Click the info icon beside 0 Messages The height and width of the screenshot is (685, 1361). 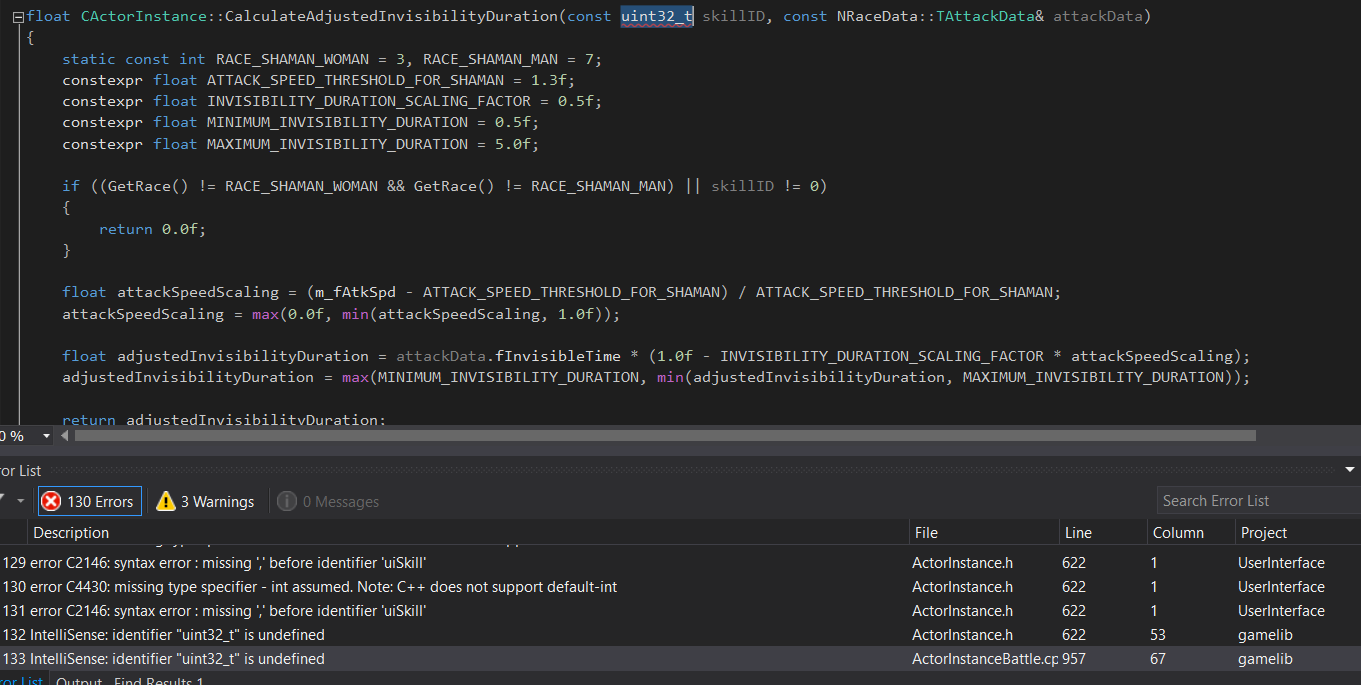pyautogui.click(x=287, y=501)
